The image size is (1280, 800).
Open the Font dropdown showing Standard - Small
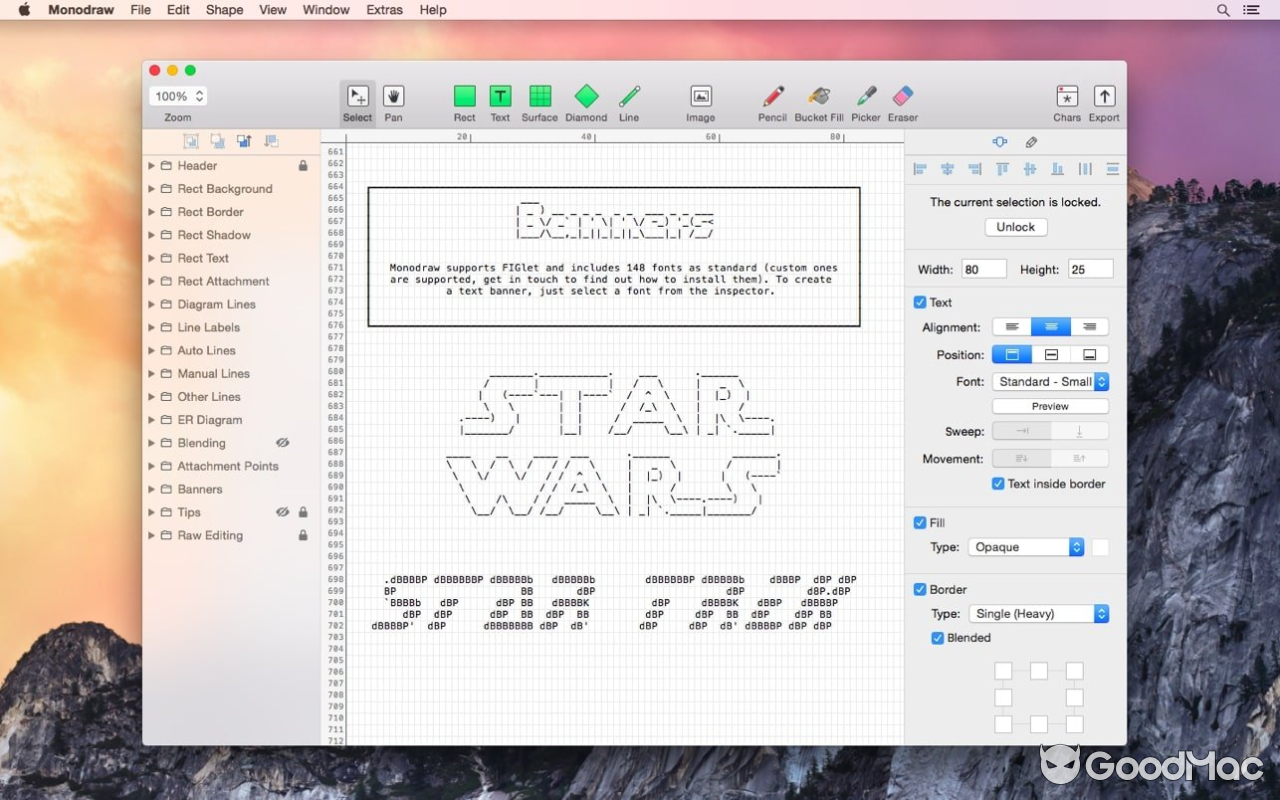click(1050, 381)
